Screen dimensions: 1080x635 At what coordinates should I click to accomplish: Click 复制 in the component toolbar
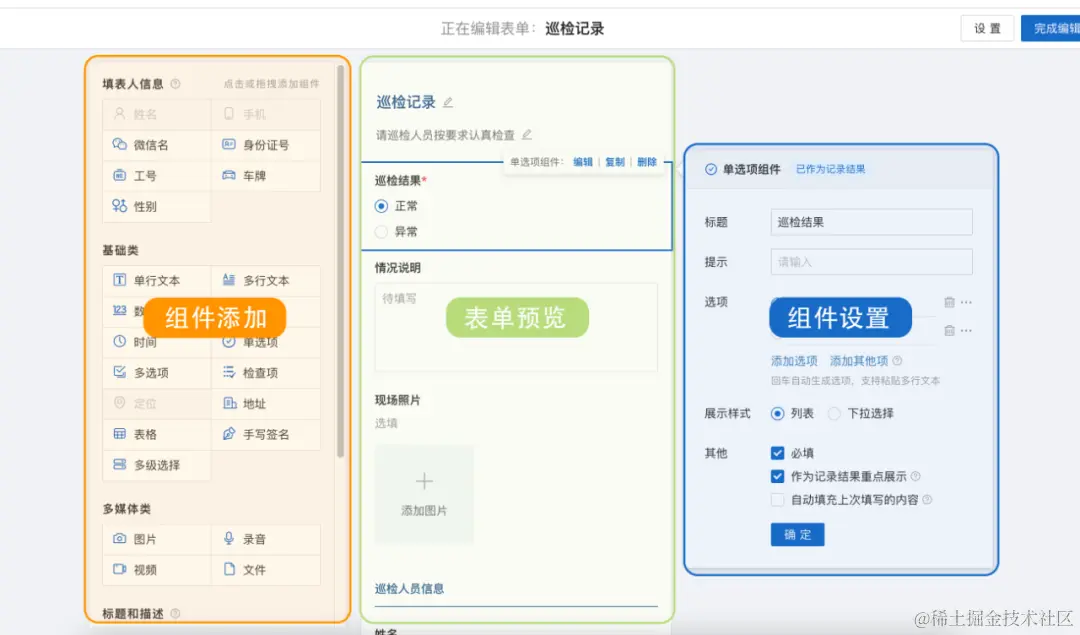(615, 162)
